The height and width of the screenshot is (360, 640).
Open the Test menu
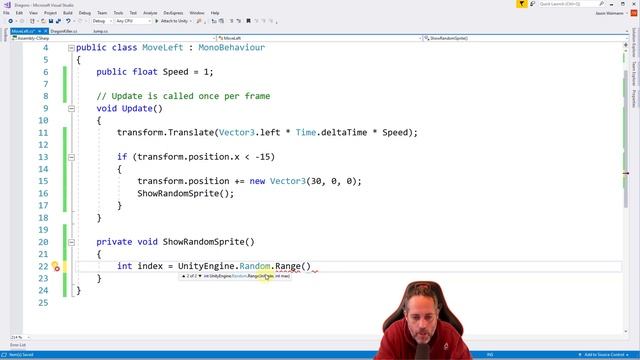[x=133, y=13]
